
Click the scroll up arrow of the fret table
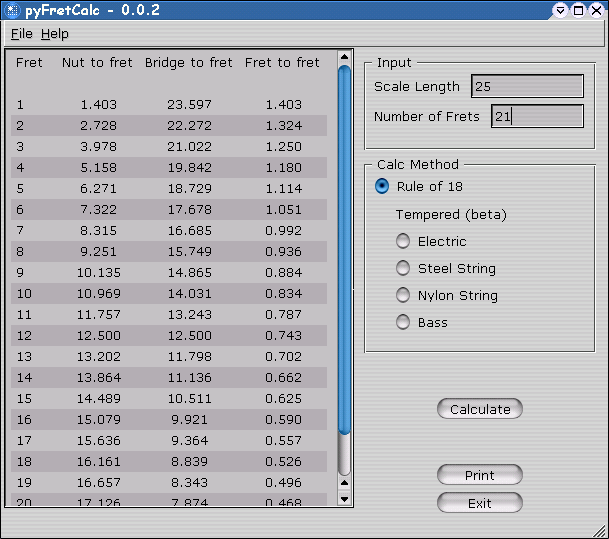point(344,59)
